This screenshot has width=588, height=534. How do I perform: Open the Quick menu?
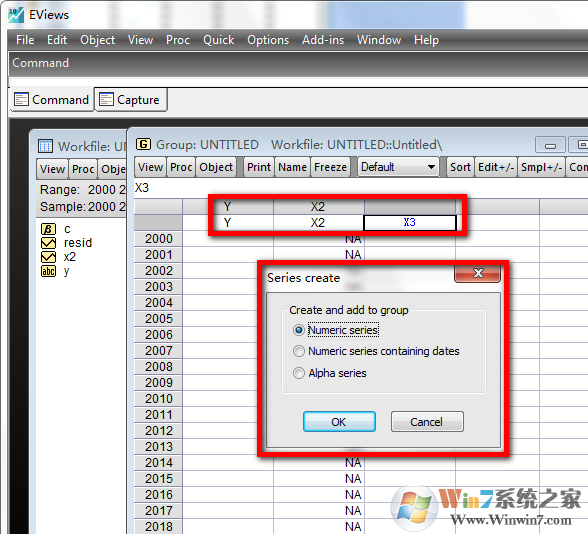(x=218, y=40)
